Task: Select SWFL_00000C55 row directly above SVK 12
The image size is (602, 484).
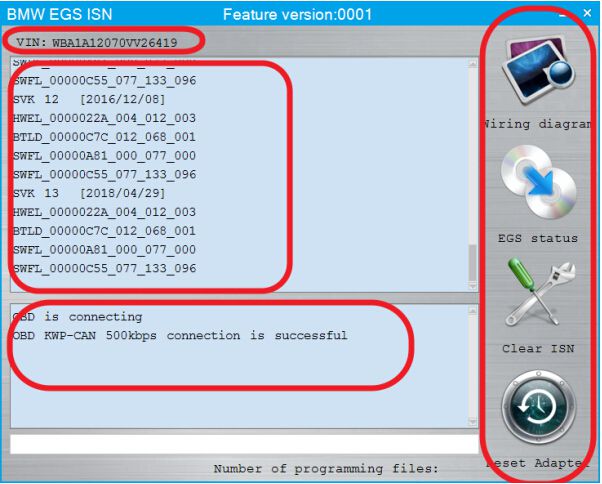Action: [x=104, y=81]
